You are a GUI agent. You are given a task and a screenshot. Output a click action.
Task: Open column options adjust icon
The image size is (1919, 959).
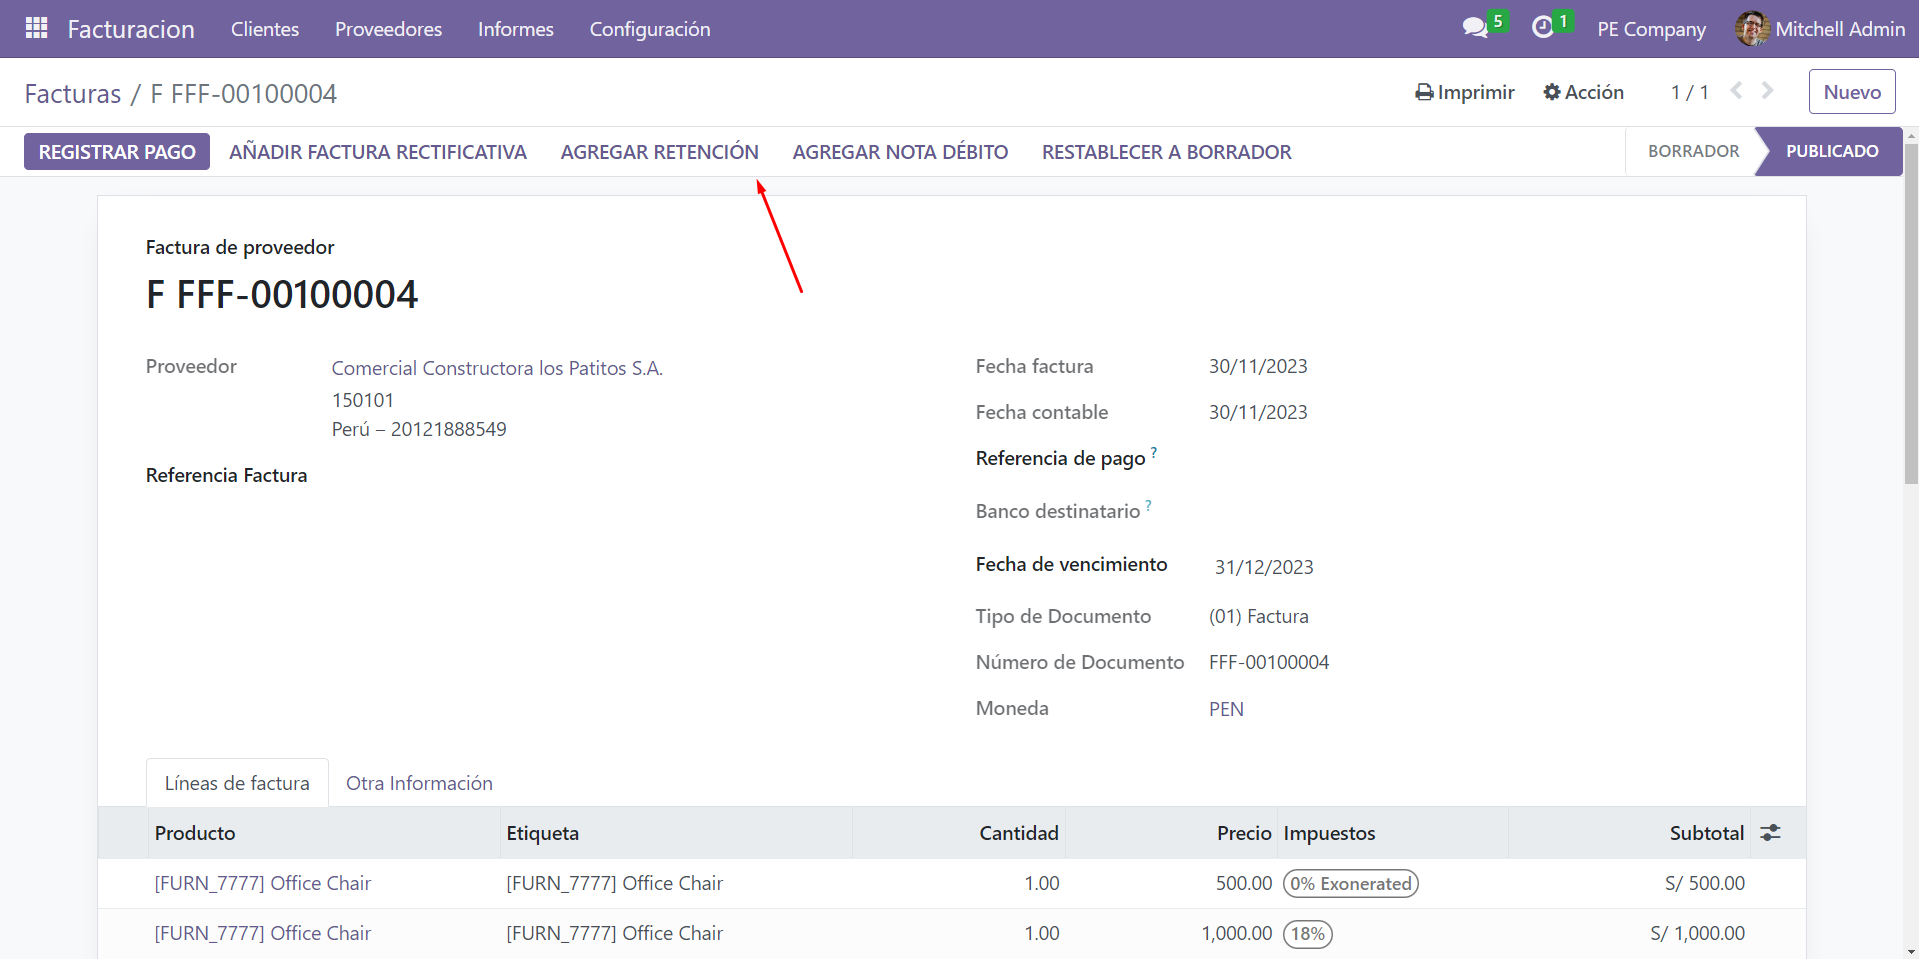pyautogui.click(x=1771, y=833)
